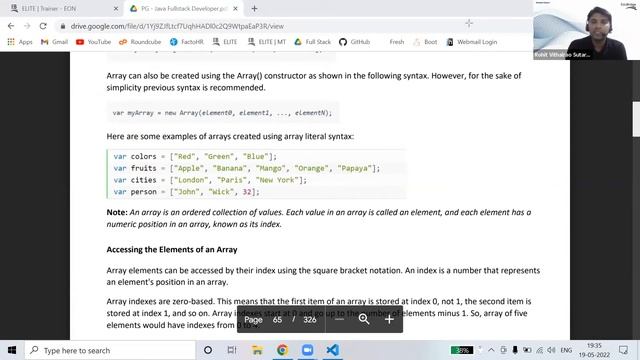This screenshot has height=360, width=640.
Task: Click the ENG language indicator
Action: pyautogui.click(x=566, y=350)
